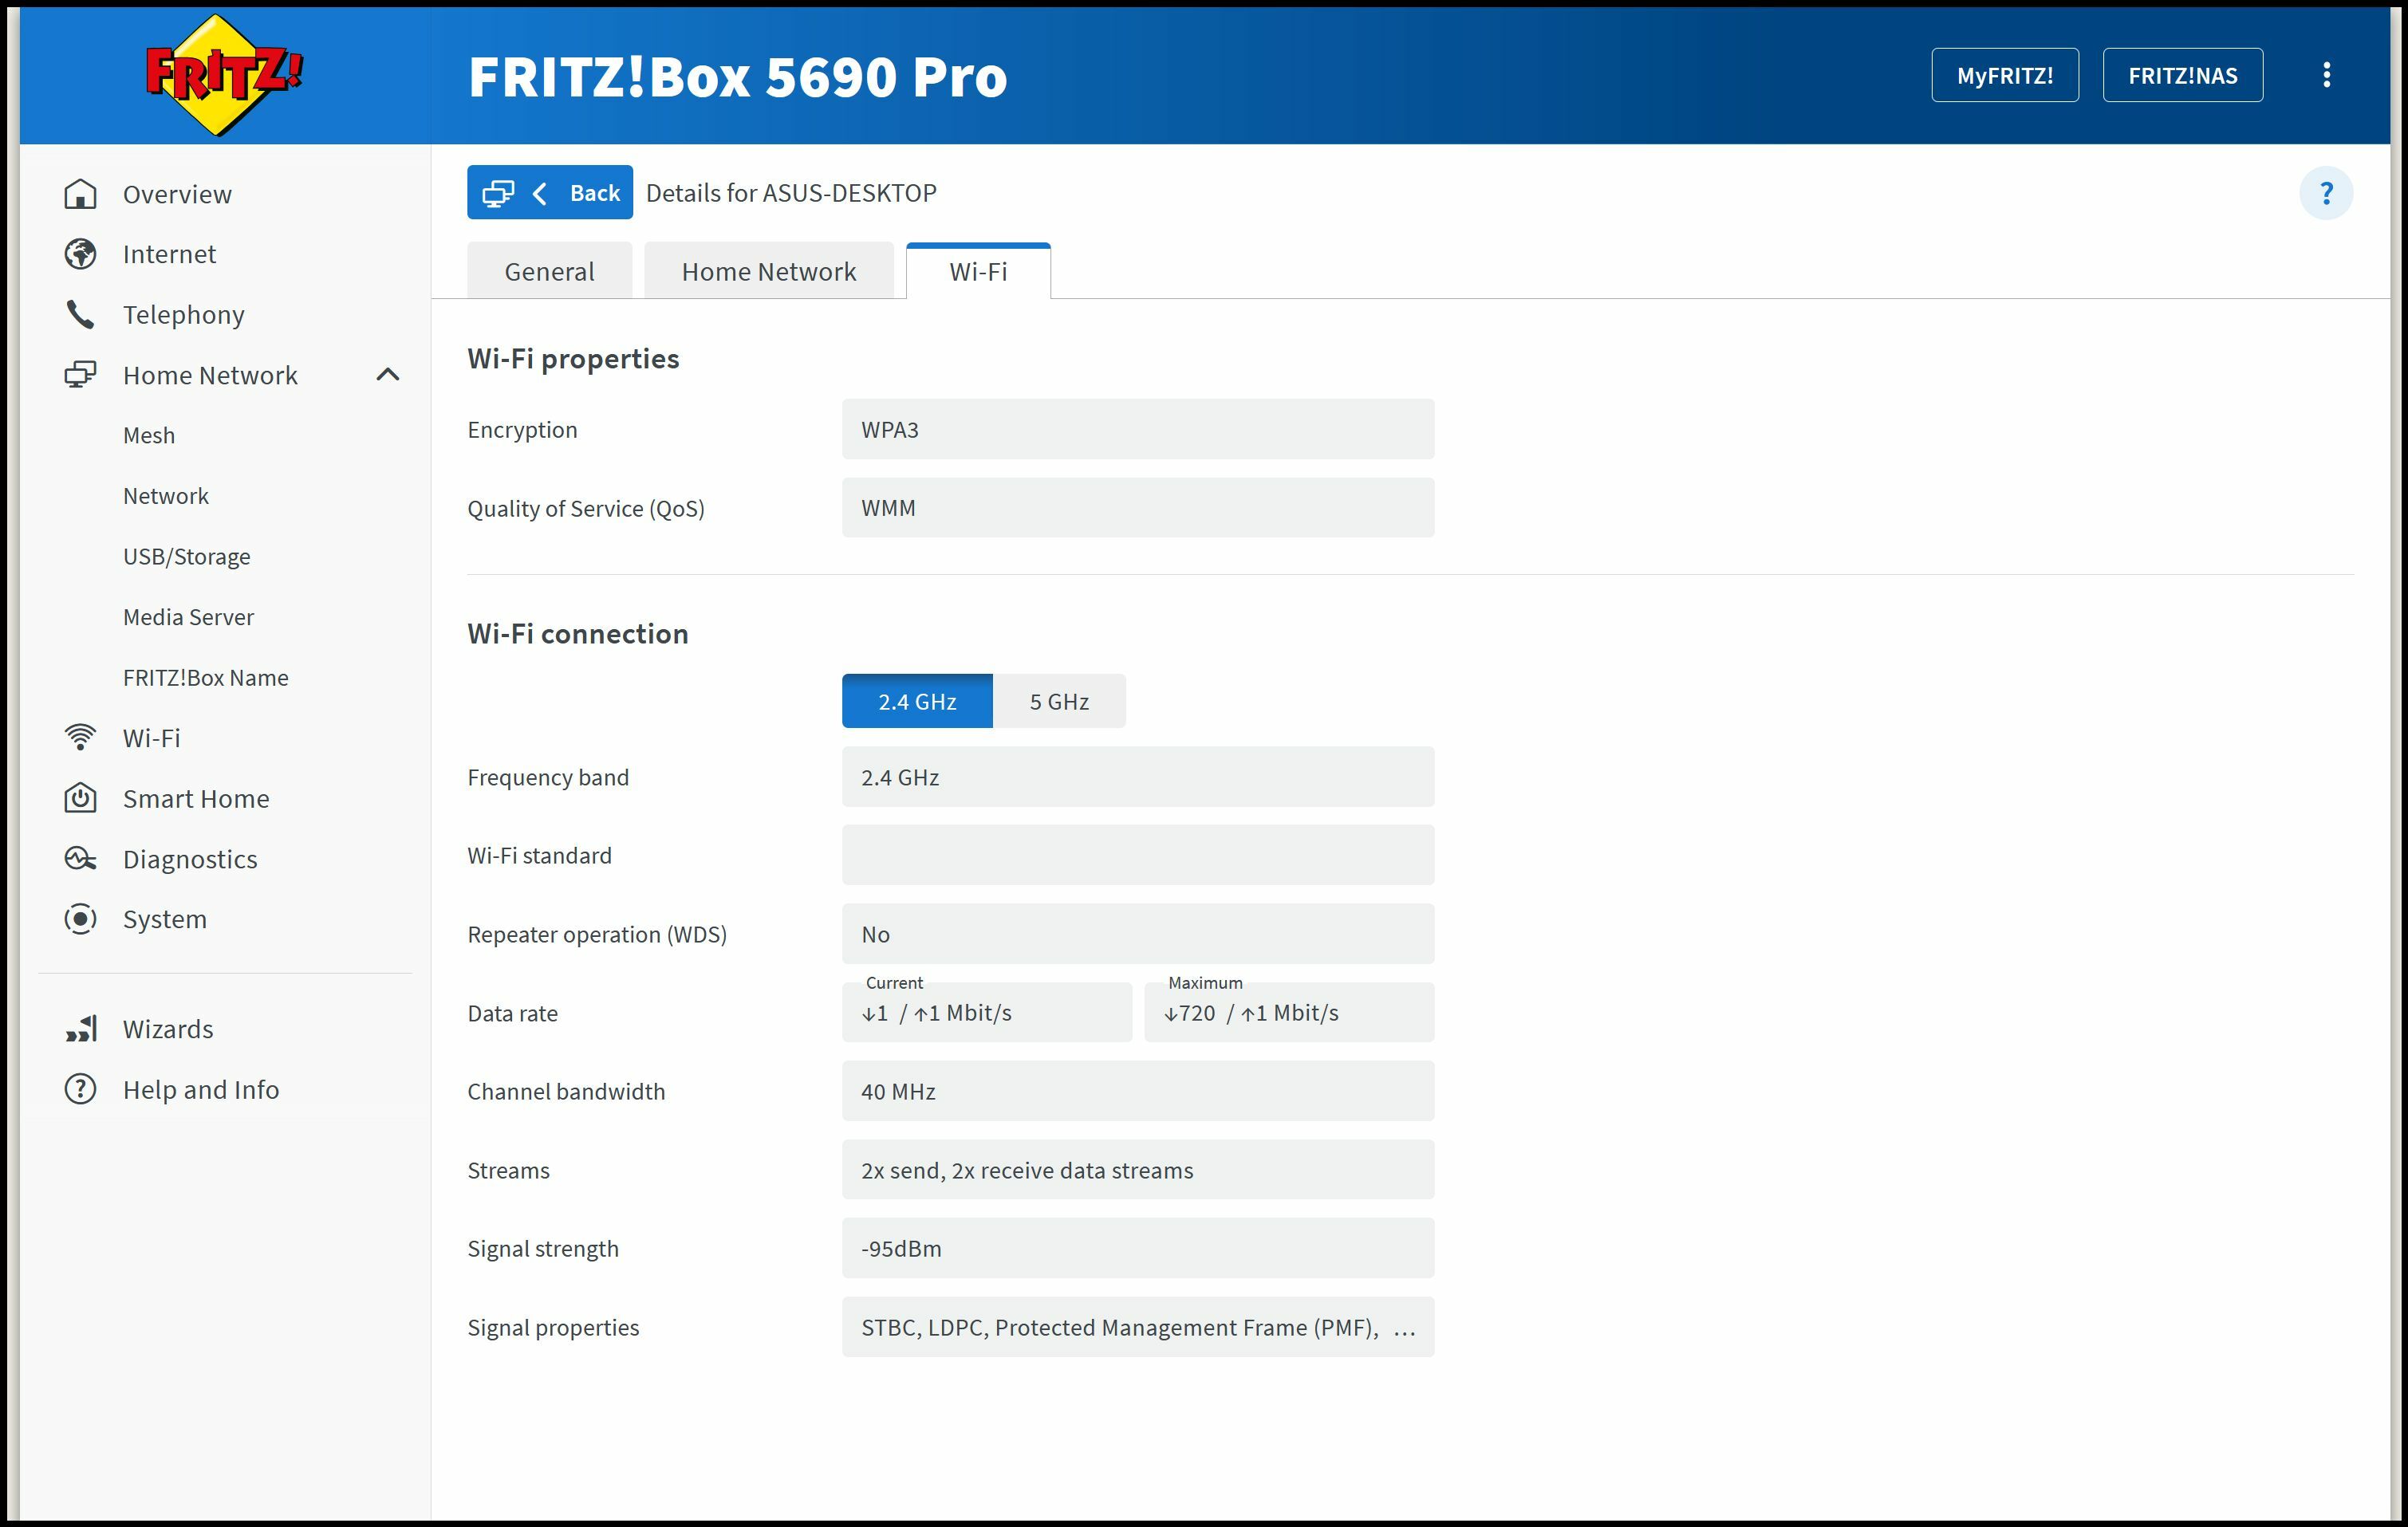
Task: Click the Current data rate field
Action: (987, 1013)
